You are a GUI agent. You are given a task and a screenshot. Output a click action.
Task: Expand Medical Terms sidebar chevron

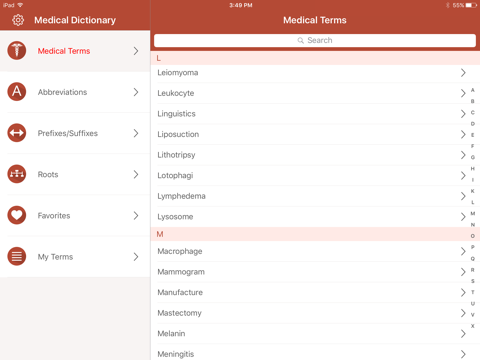coord(136,51)
